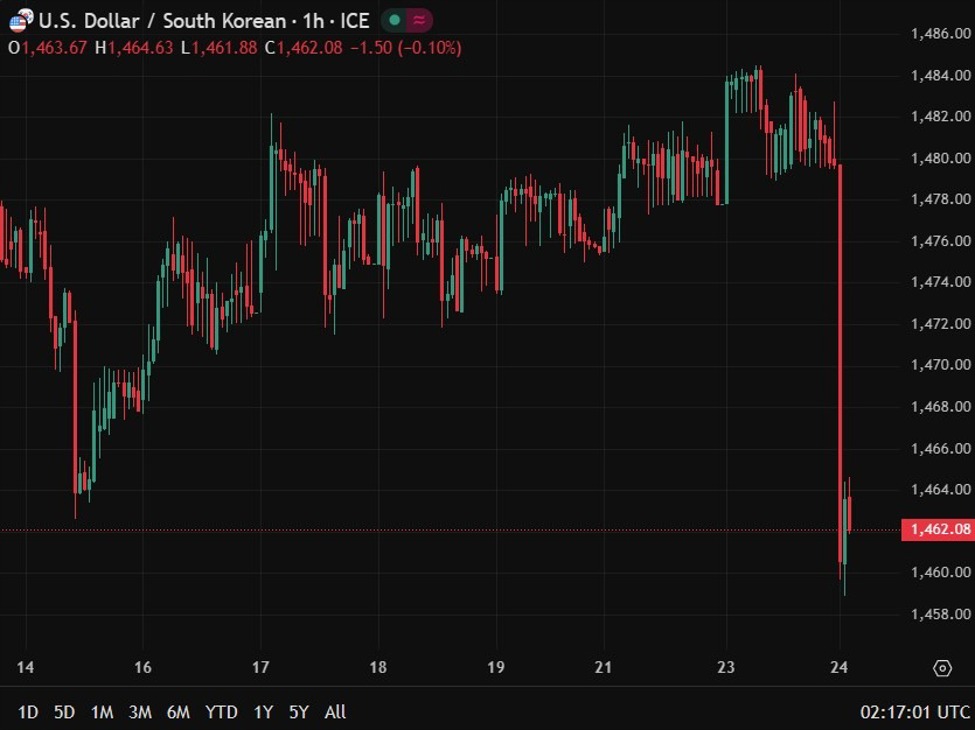Click the ICE exchange label
975x730 pixels.
coord(353,20)
